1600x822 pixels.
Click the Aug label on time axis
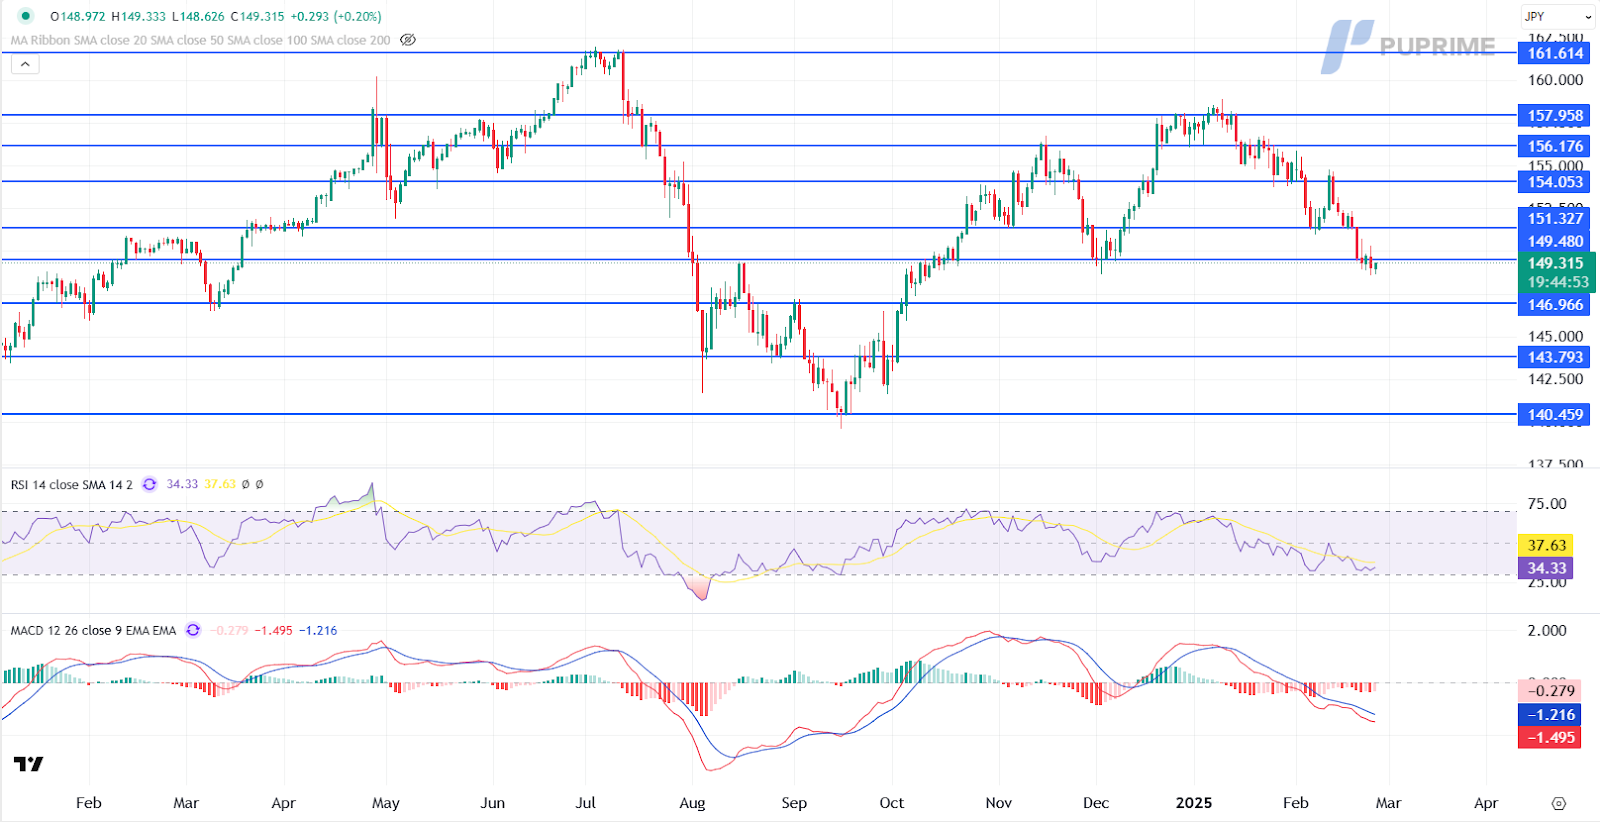pyautogui.click(x=692, y=803)
